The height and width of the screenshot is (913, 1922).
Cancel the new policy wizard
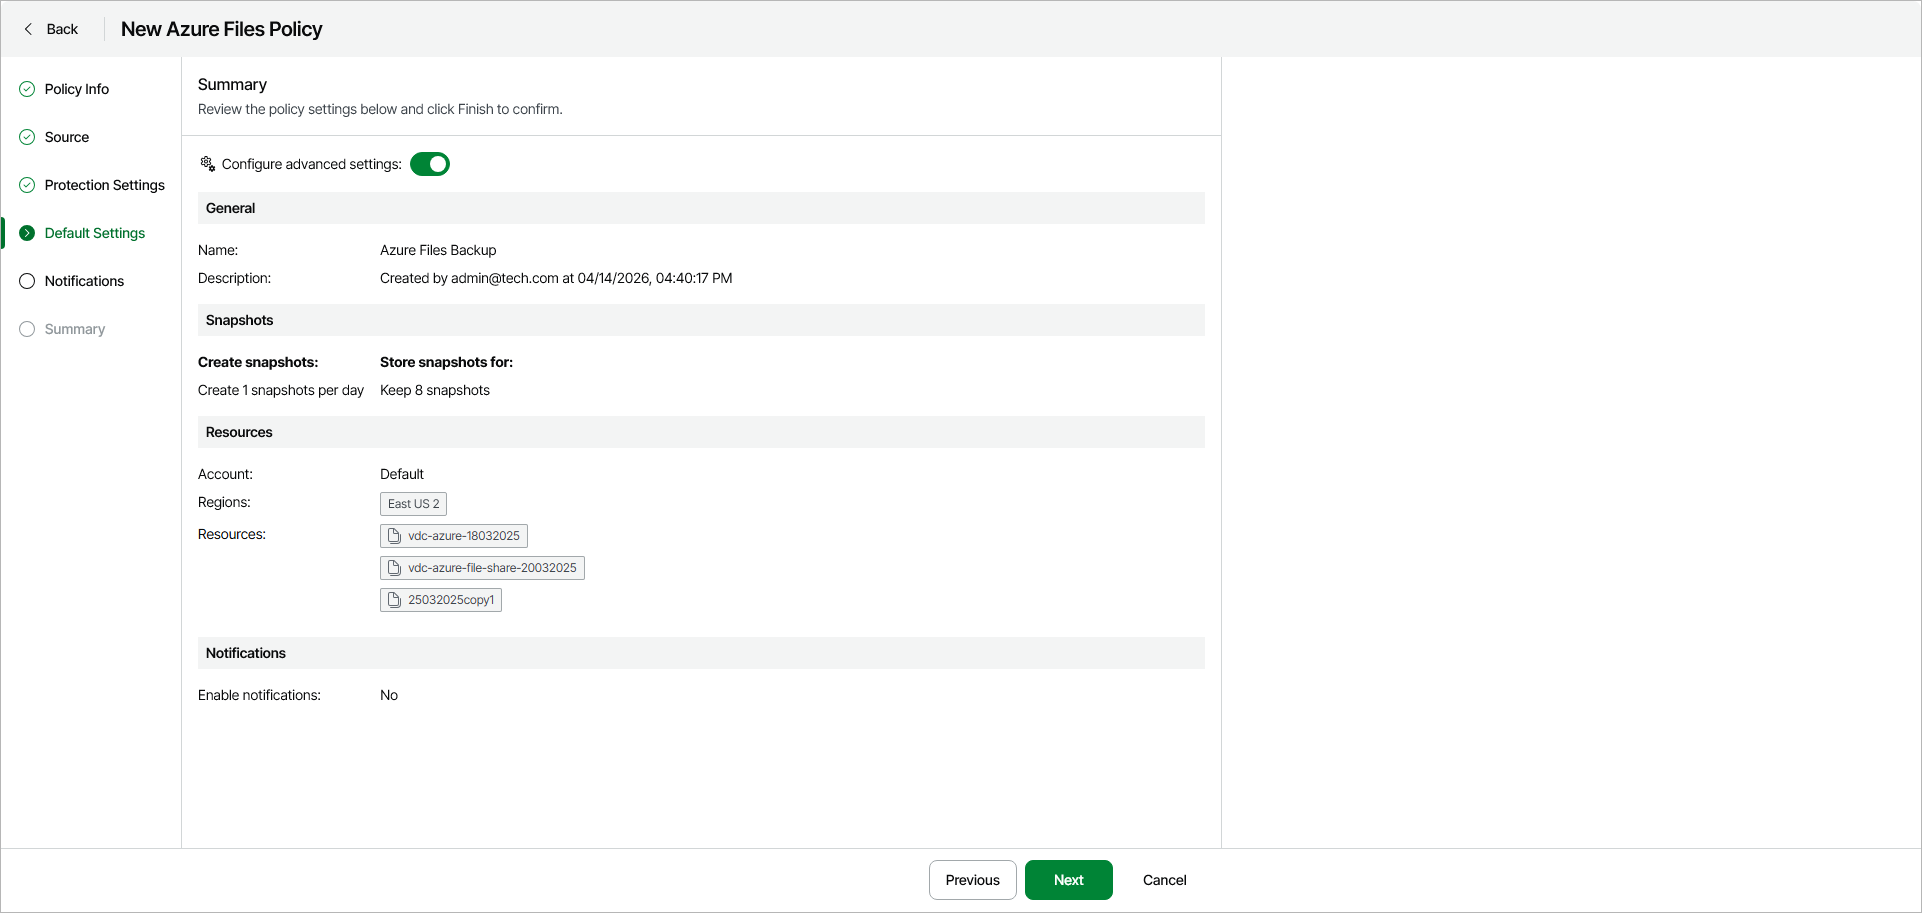click(1164, 880)
